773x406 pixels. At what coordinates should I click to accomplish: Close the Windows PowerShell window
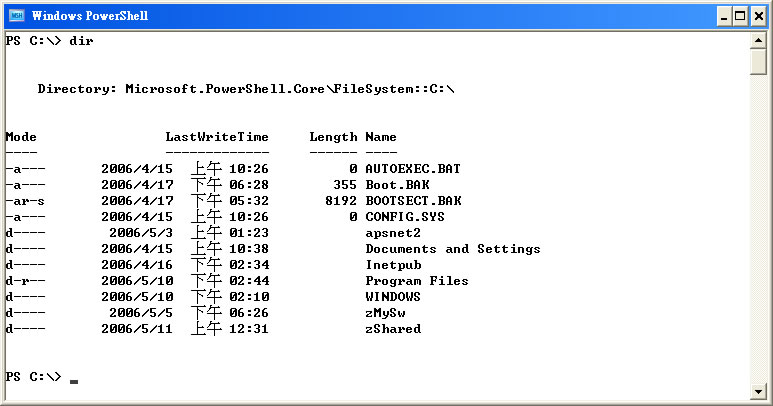tap(758, 16)
